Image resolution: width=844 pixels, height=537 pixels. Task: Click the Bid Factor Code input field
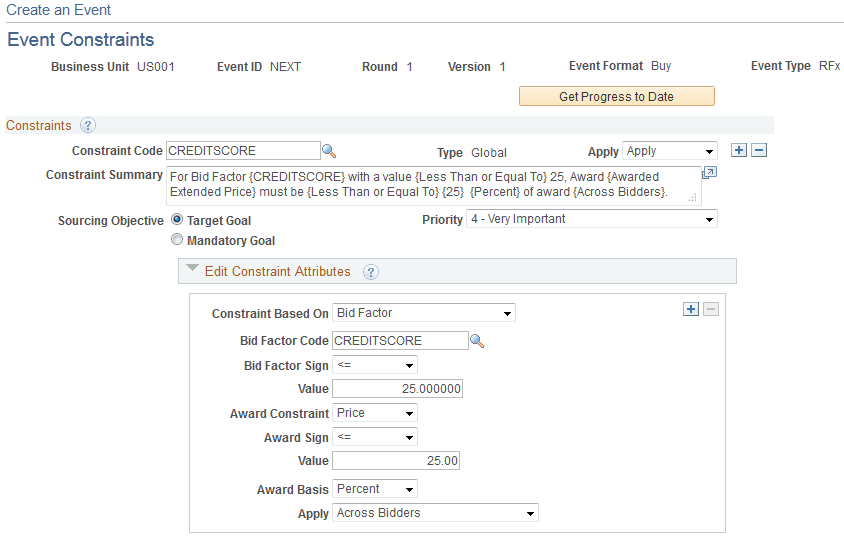(x=400, y=341)
